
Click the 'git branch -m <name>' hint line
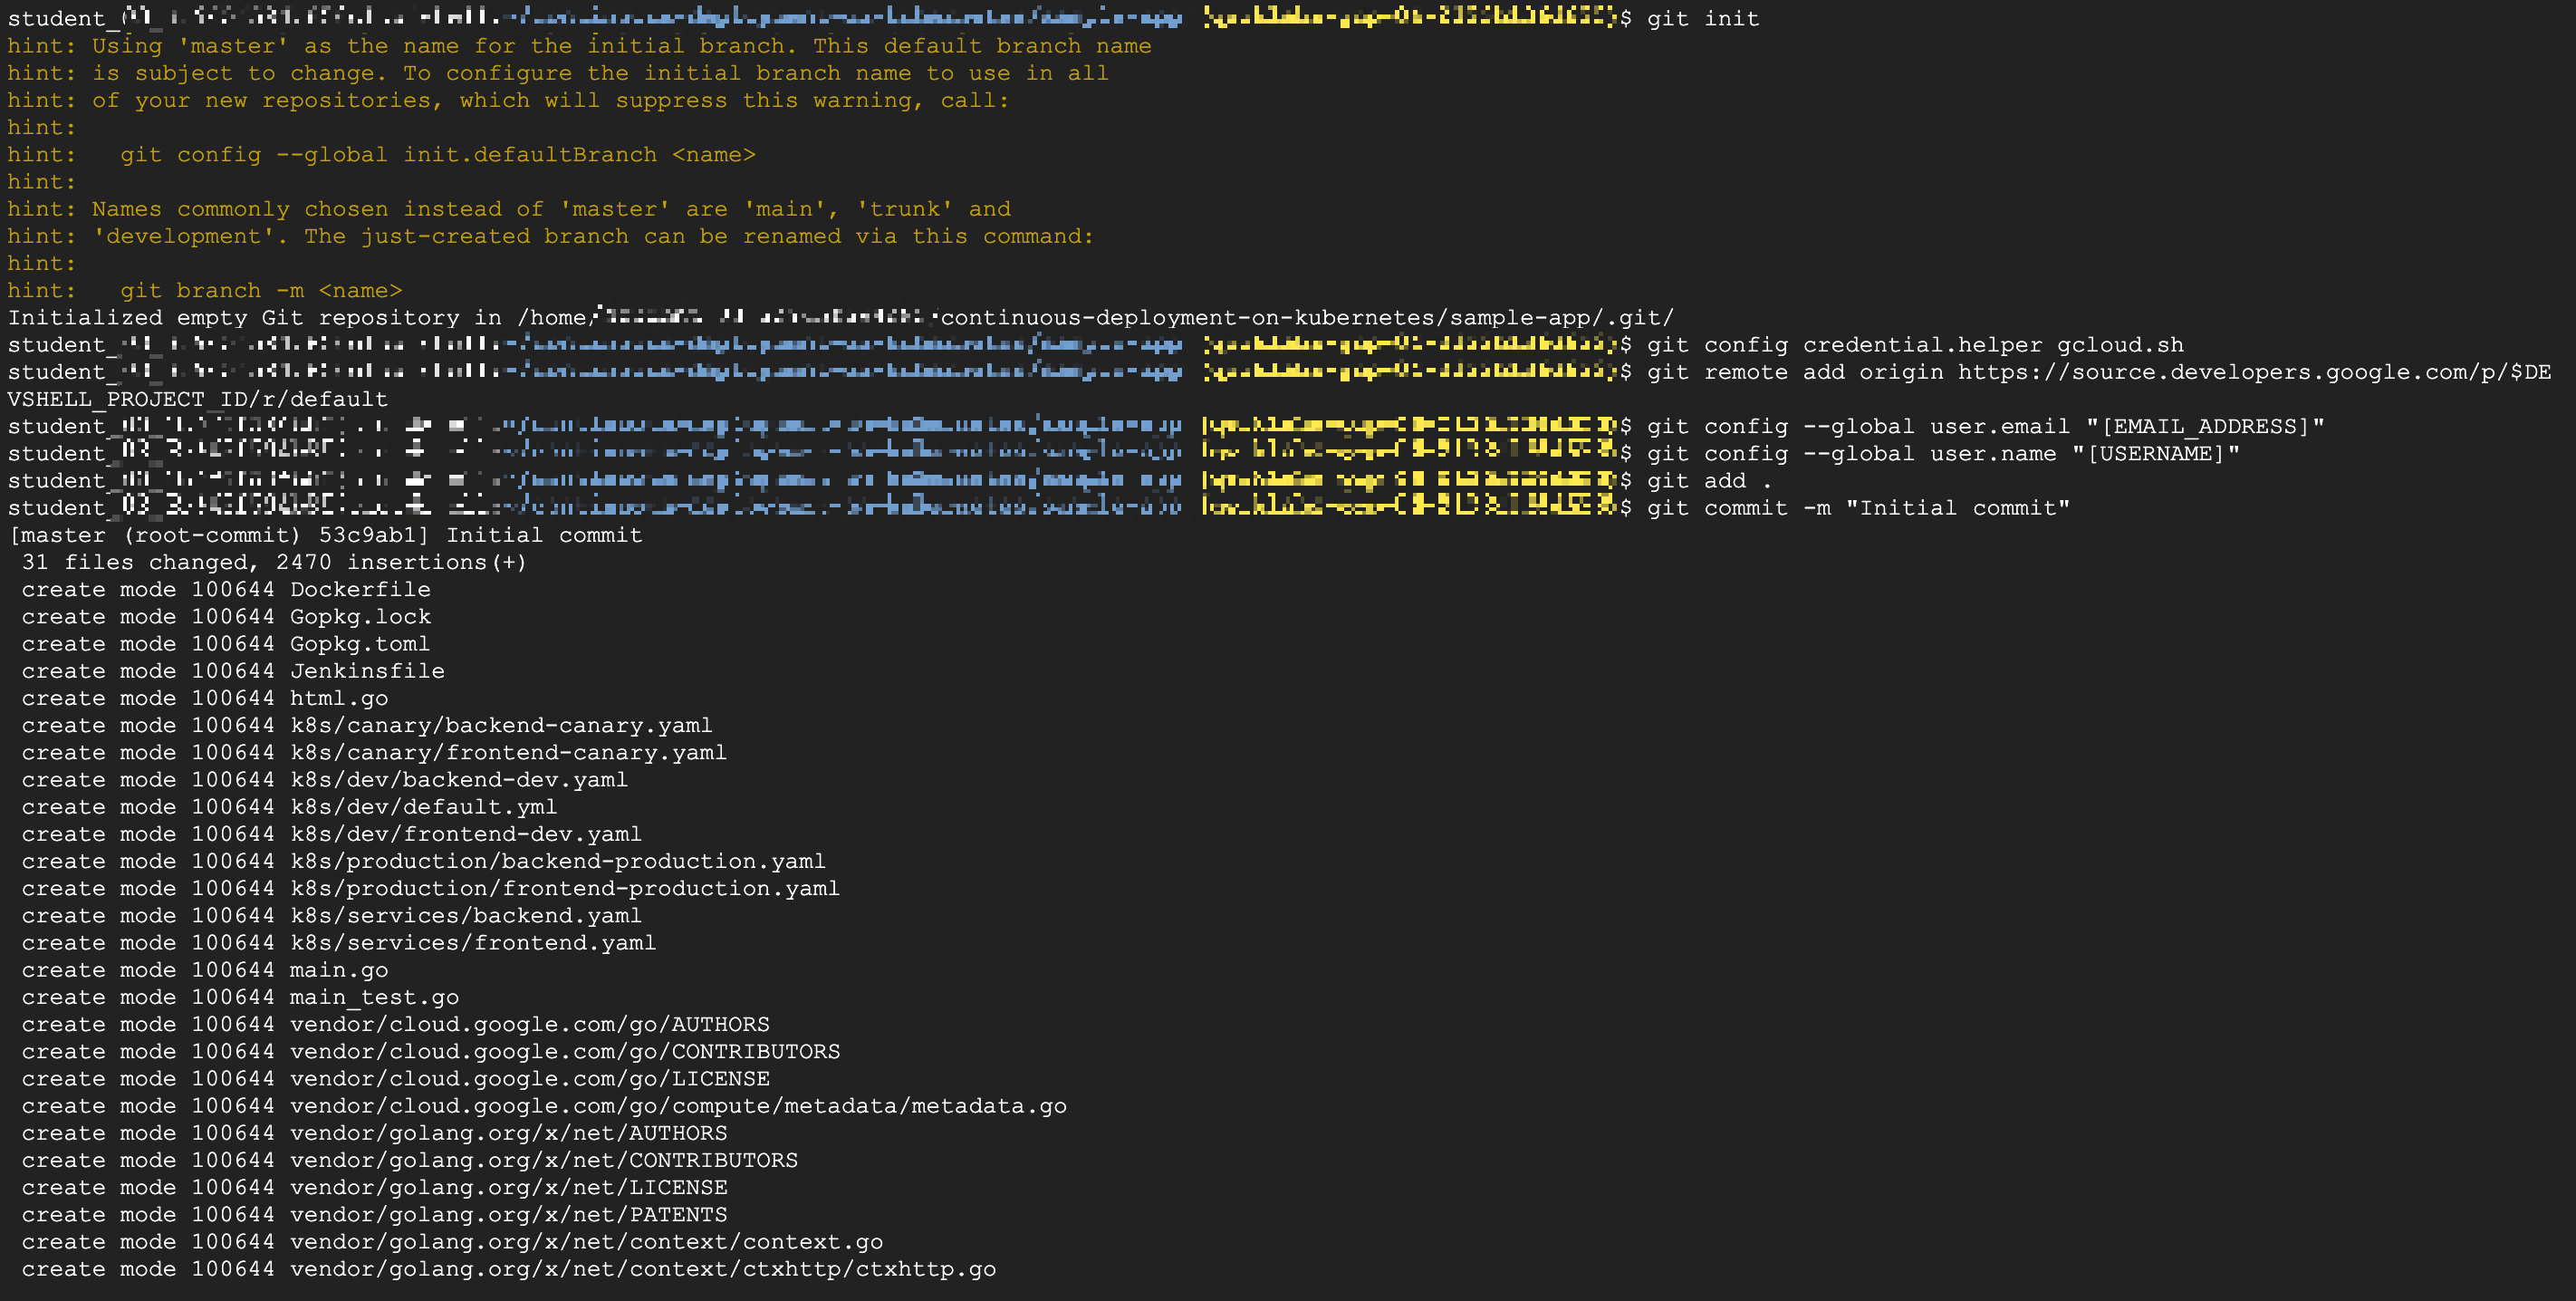click(x=260, y=291)
